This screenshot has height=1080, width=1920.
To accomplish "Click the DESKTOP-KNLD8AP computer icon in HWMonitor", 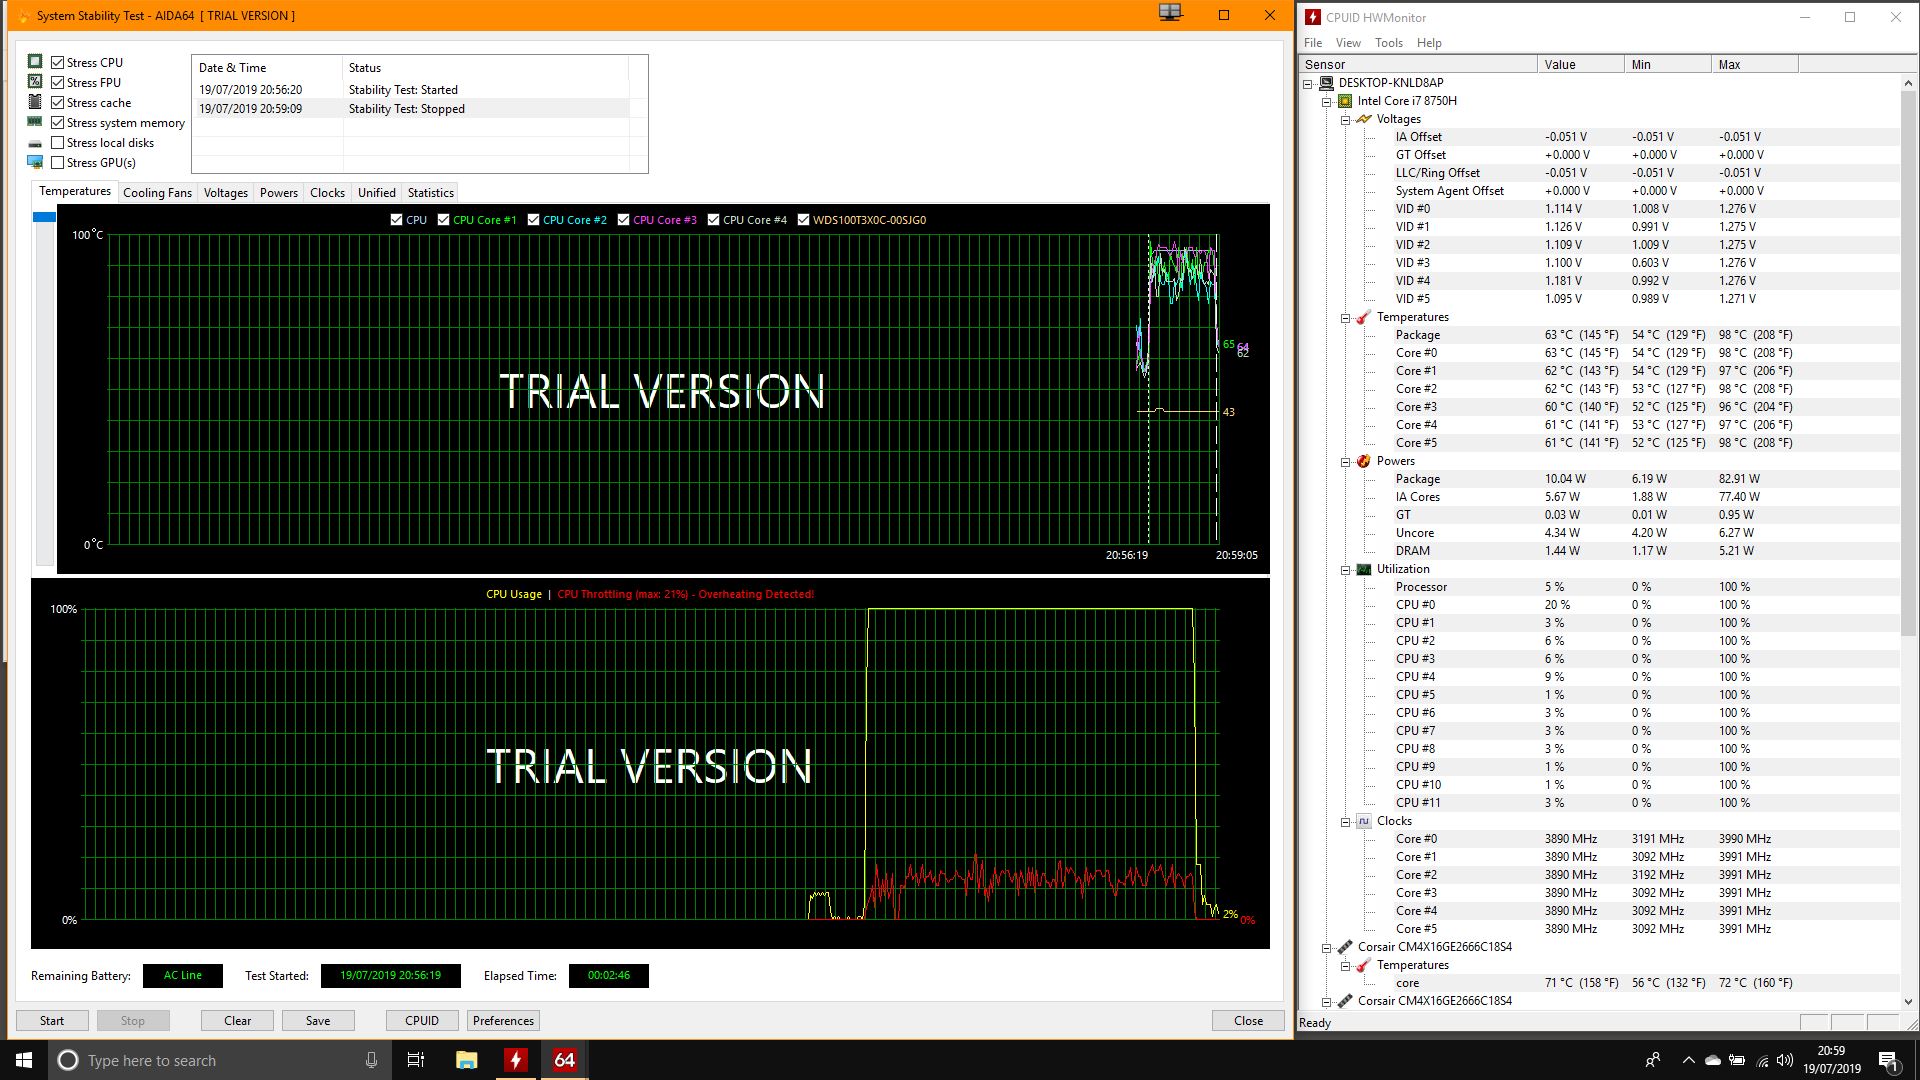I will point(1326,83).
